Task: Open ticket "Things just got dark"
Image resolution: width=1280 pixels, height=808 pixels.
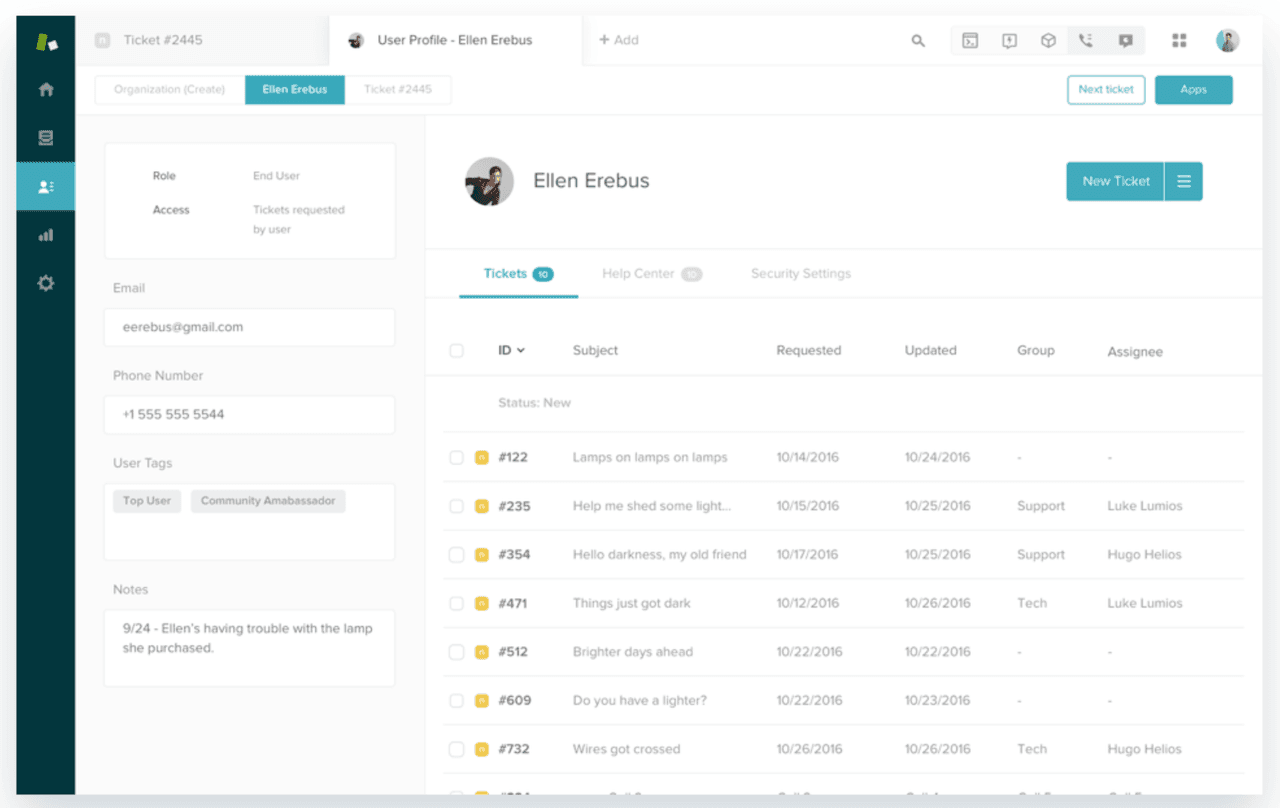Action: [x=631, y=604]
